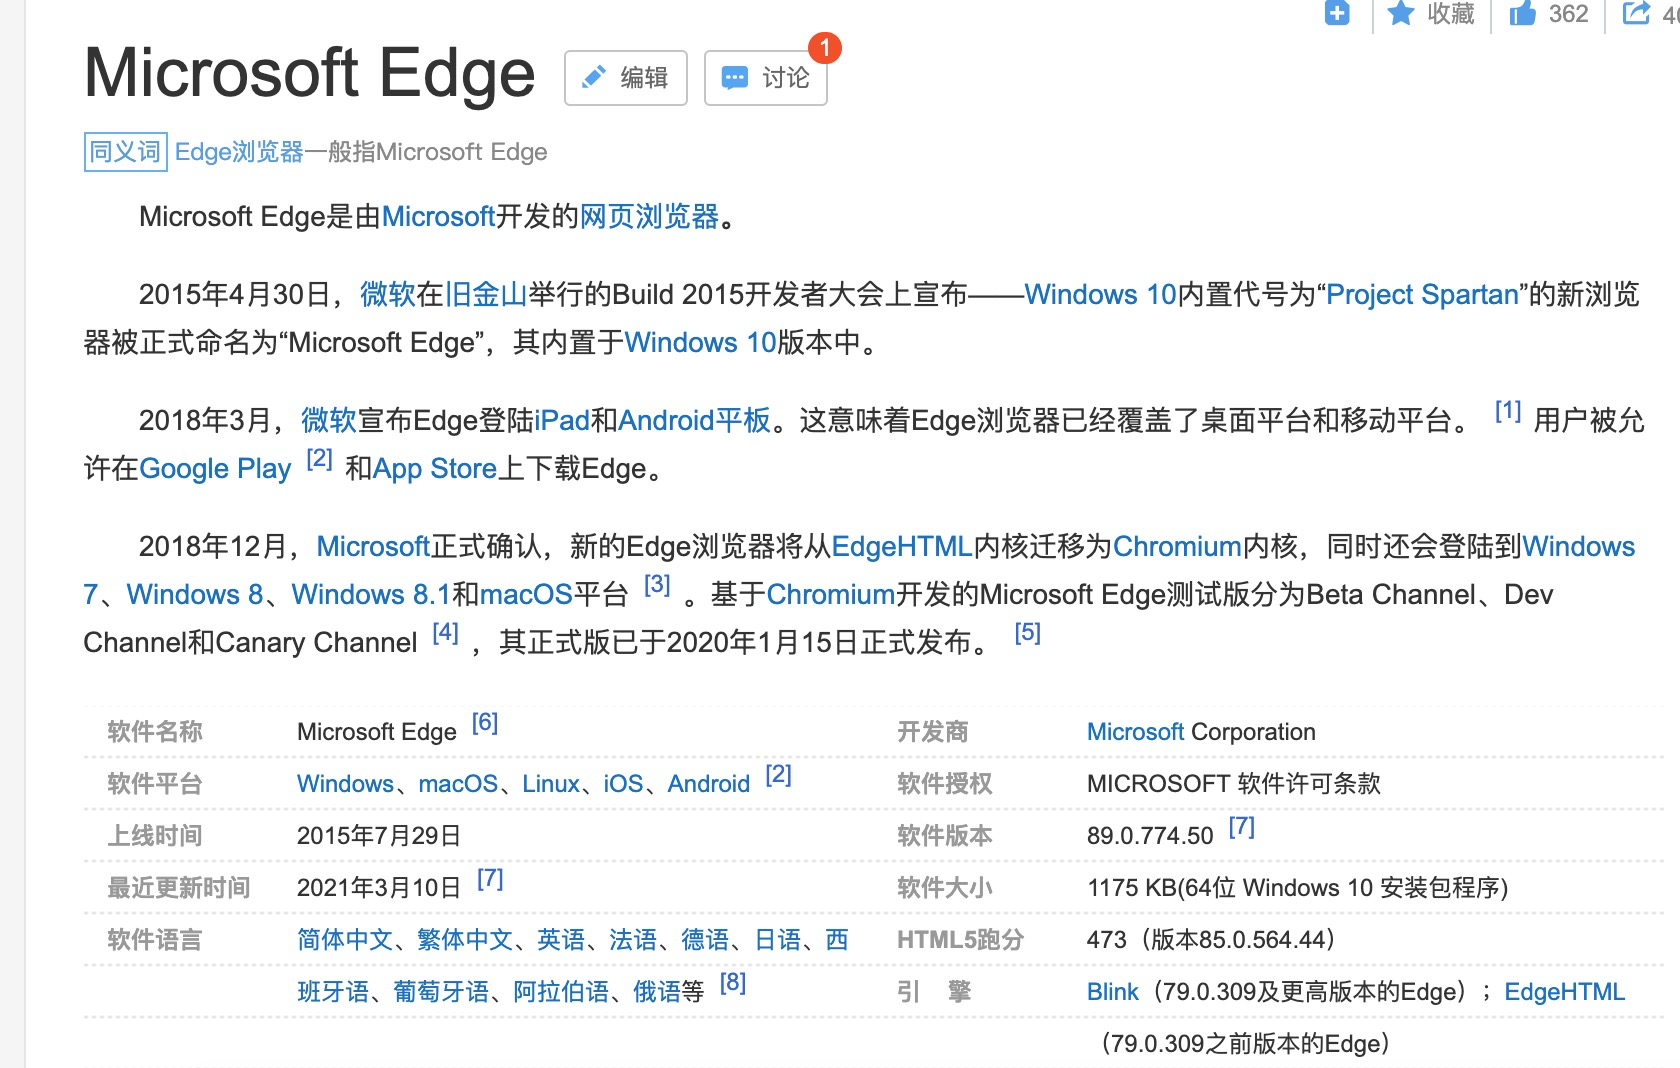1680x1068 pixels.
Task: Open the 讨论 discussion button
Action: tap(765, 78)
